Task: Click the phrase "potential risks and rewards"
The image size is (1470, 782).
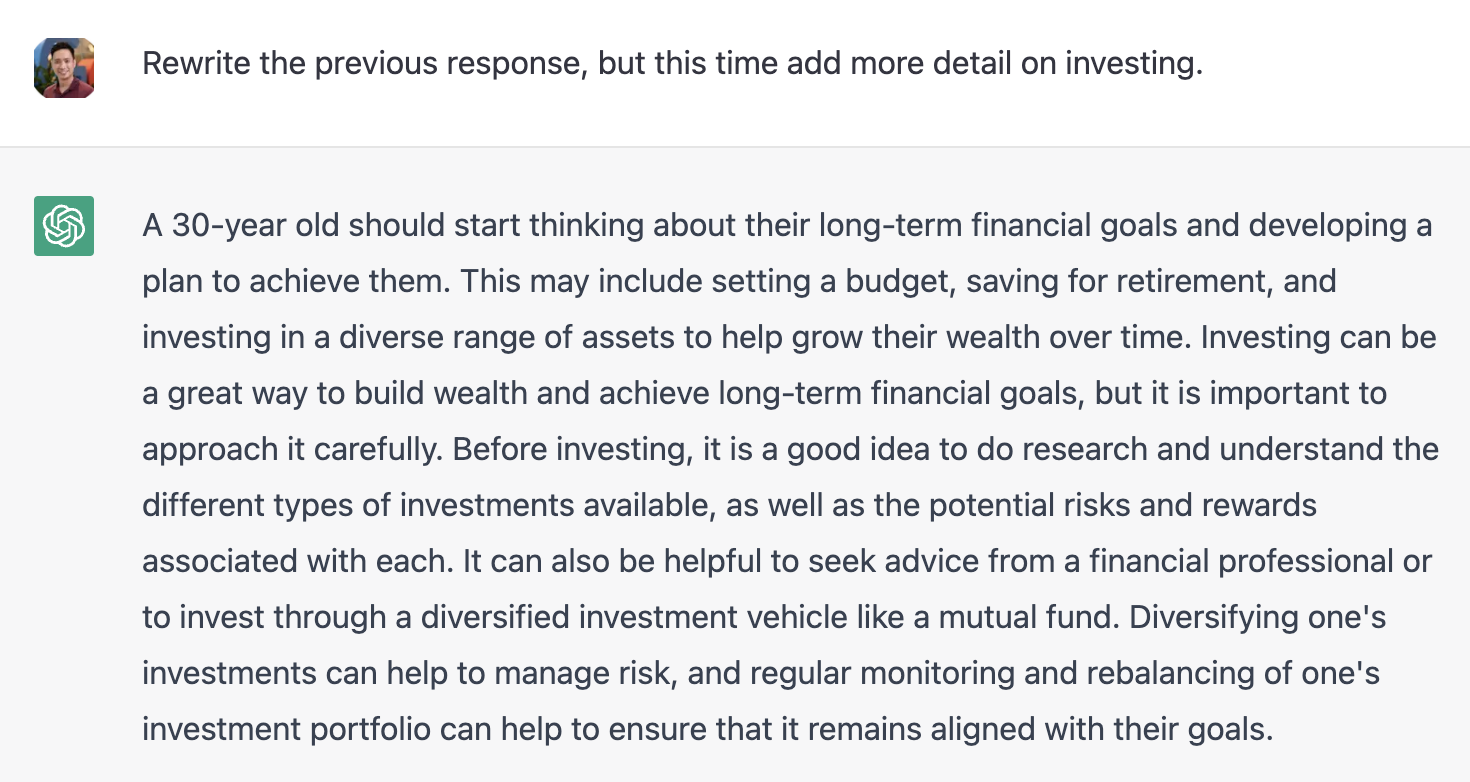Action: 1122,506
